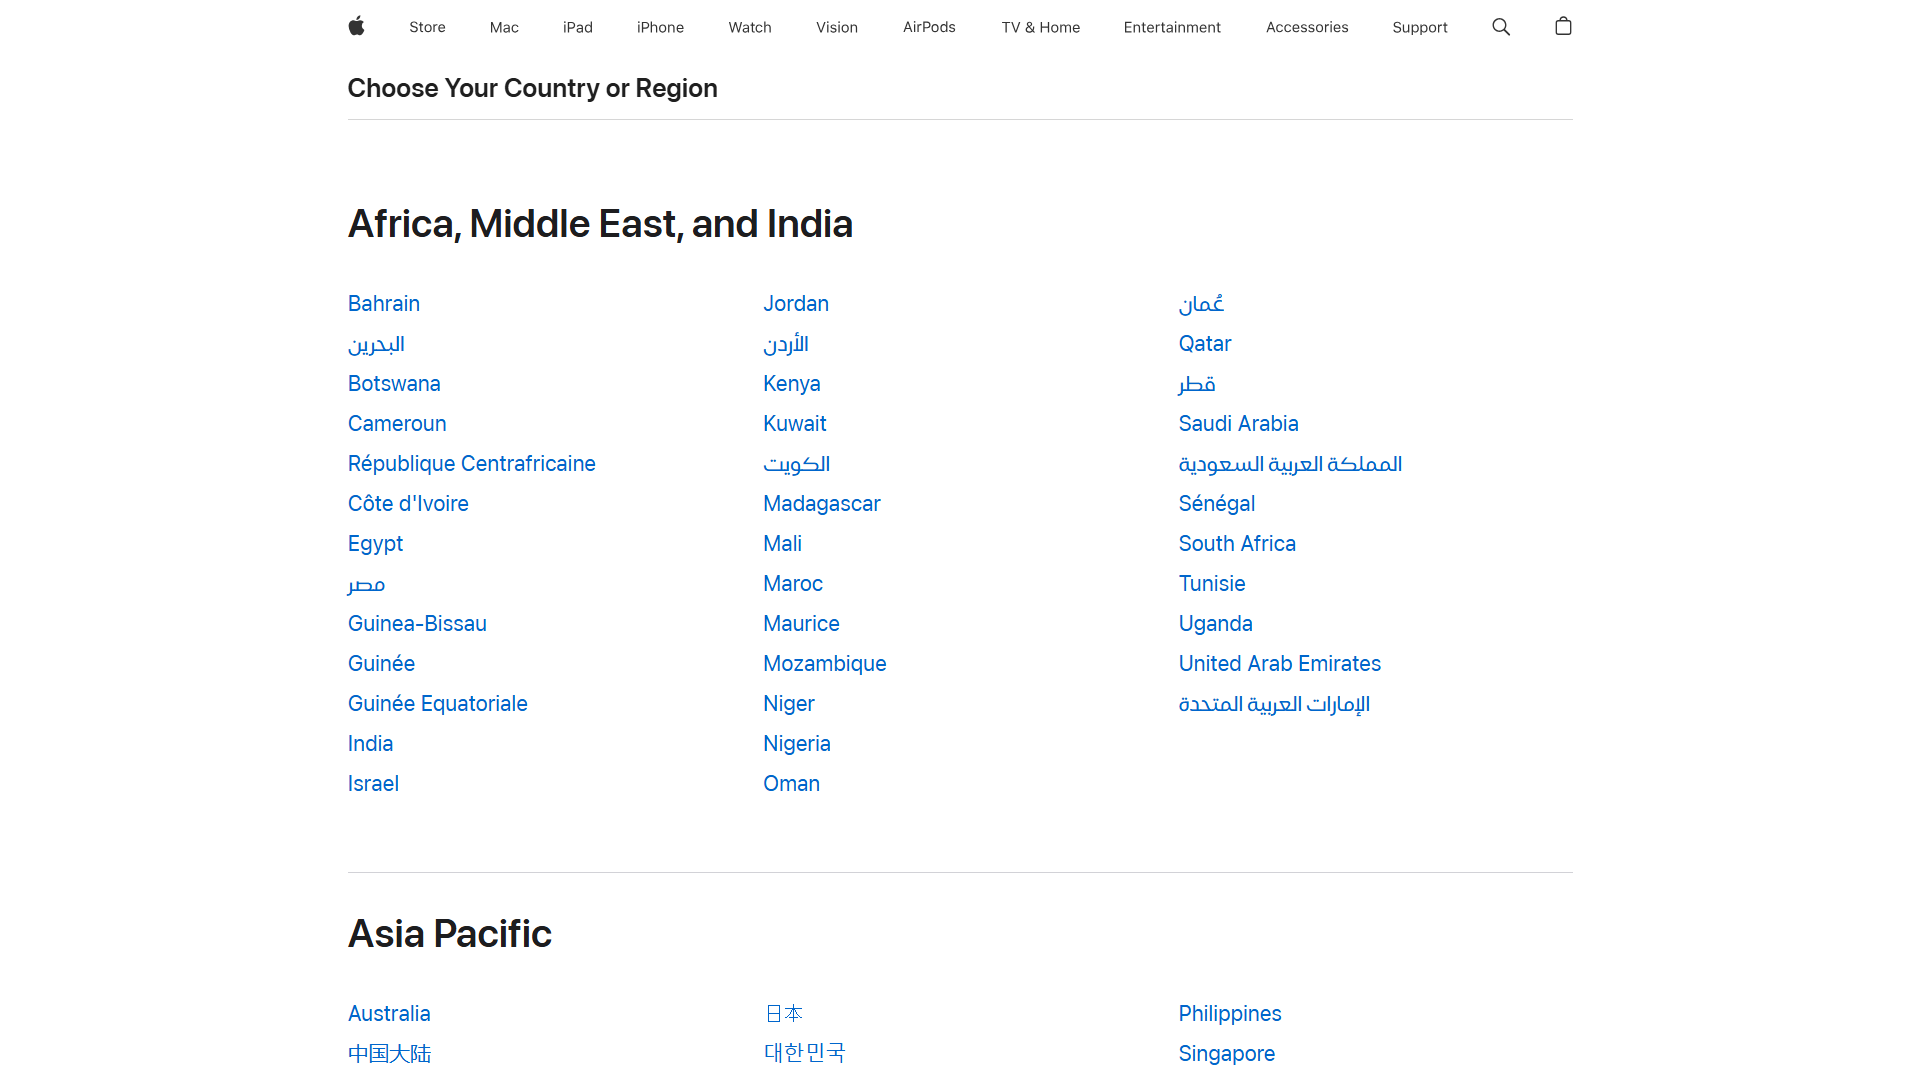Choose 日本 (Japan) link
This screenshot has width=1920, height=1080.
784,1014
